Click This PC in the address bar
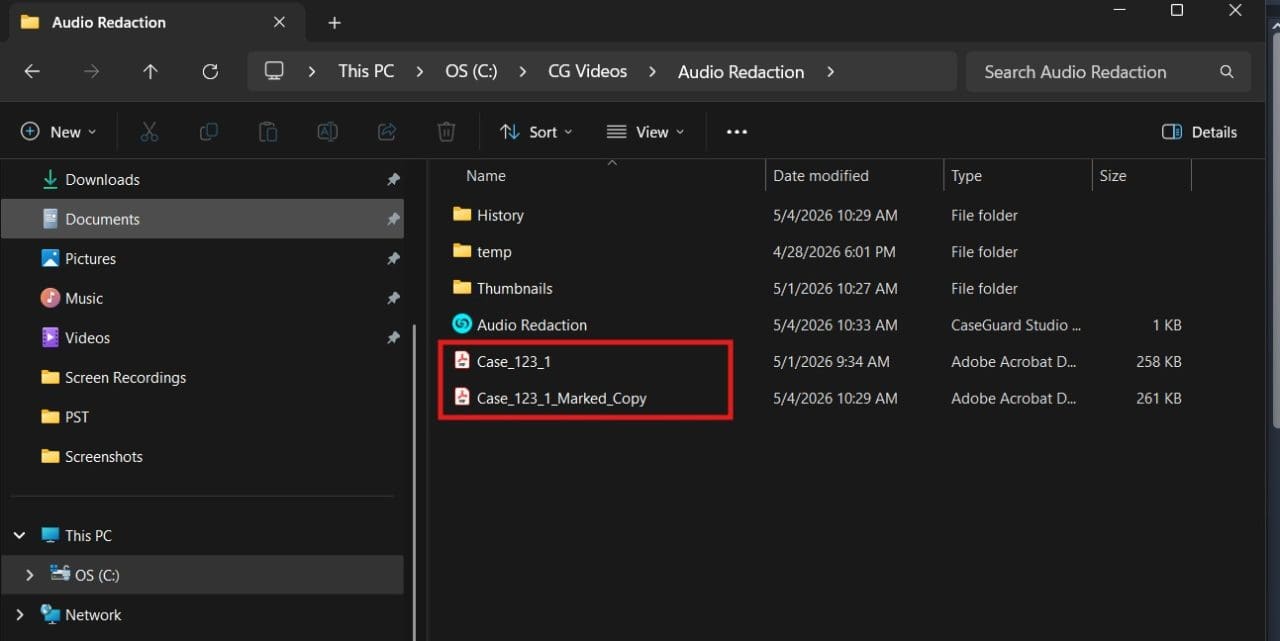 [366, 72]
